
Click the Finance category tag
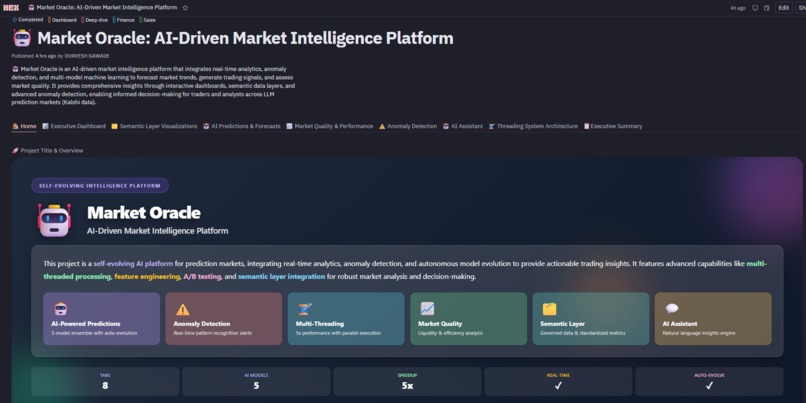(x=124, y=20)
